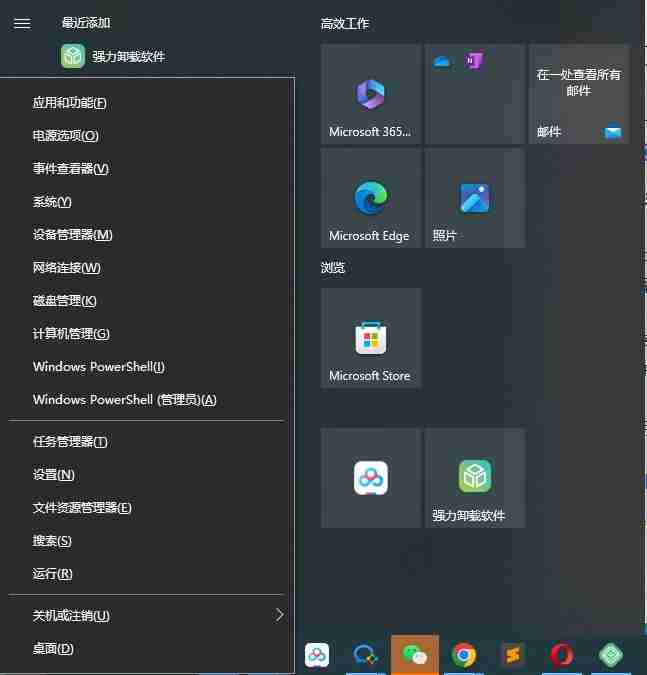This screenshot has height=675, width=647.
Task: Choose Windows PowerShell (管理员)(A)
Action: 124,400
